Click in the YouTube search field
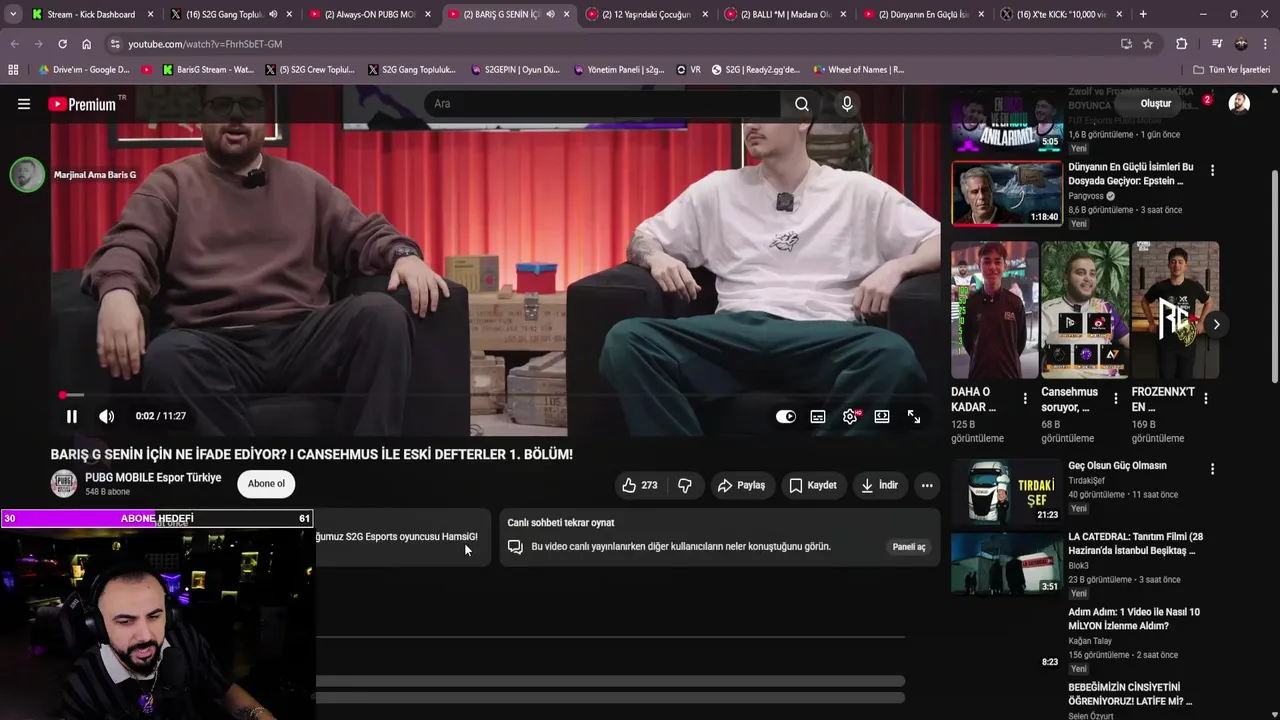The width and height of the screenshot is (1280, 720). point(602,104)
